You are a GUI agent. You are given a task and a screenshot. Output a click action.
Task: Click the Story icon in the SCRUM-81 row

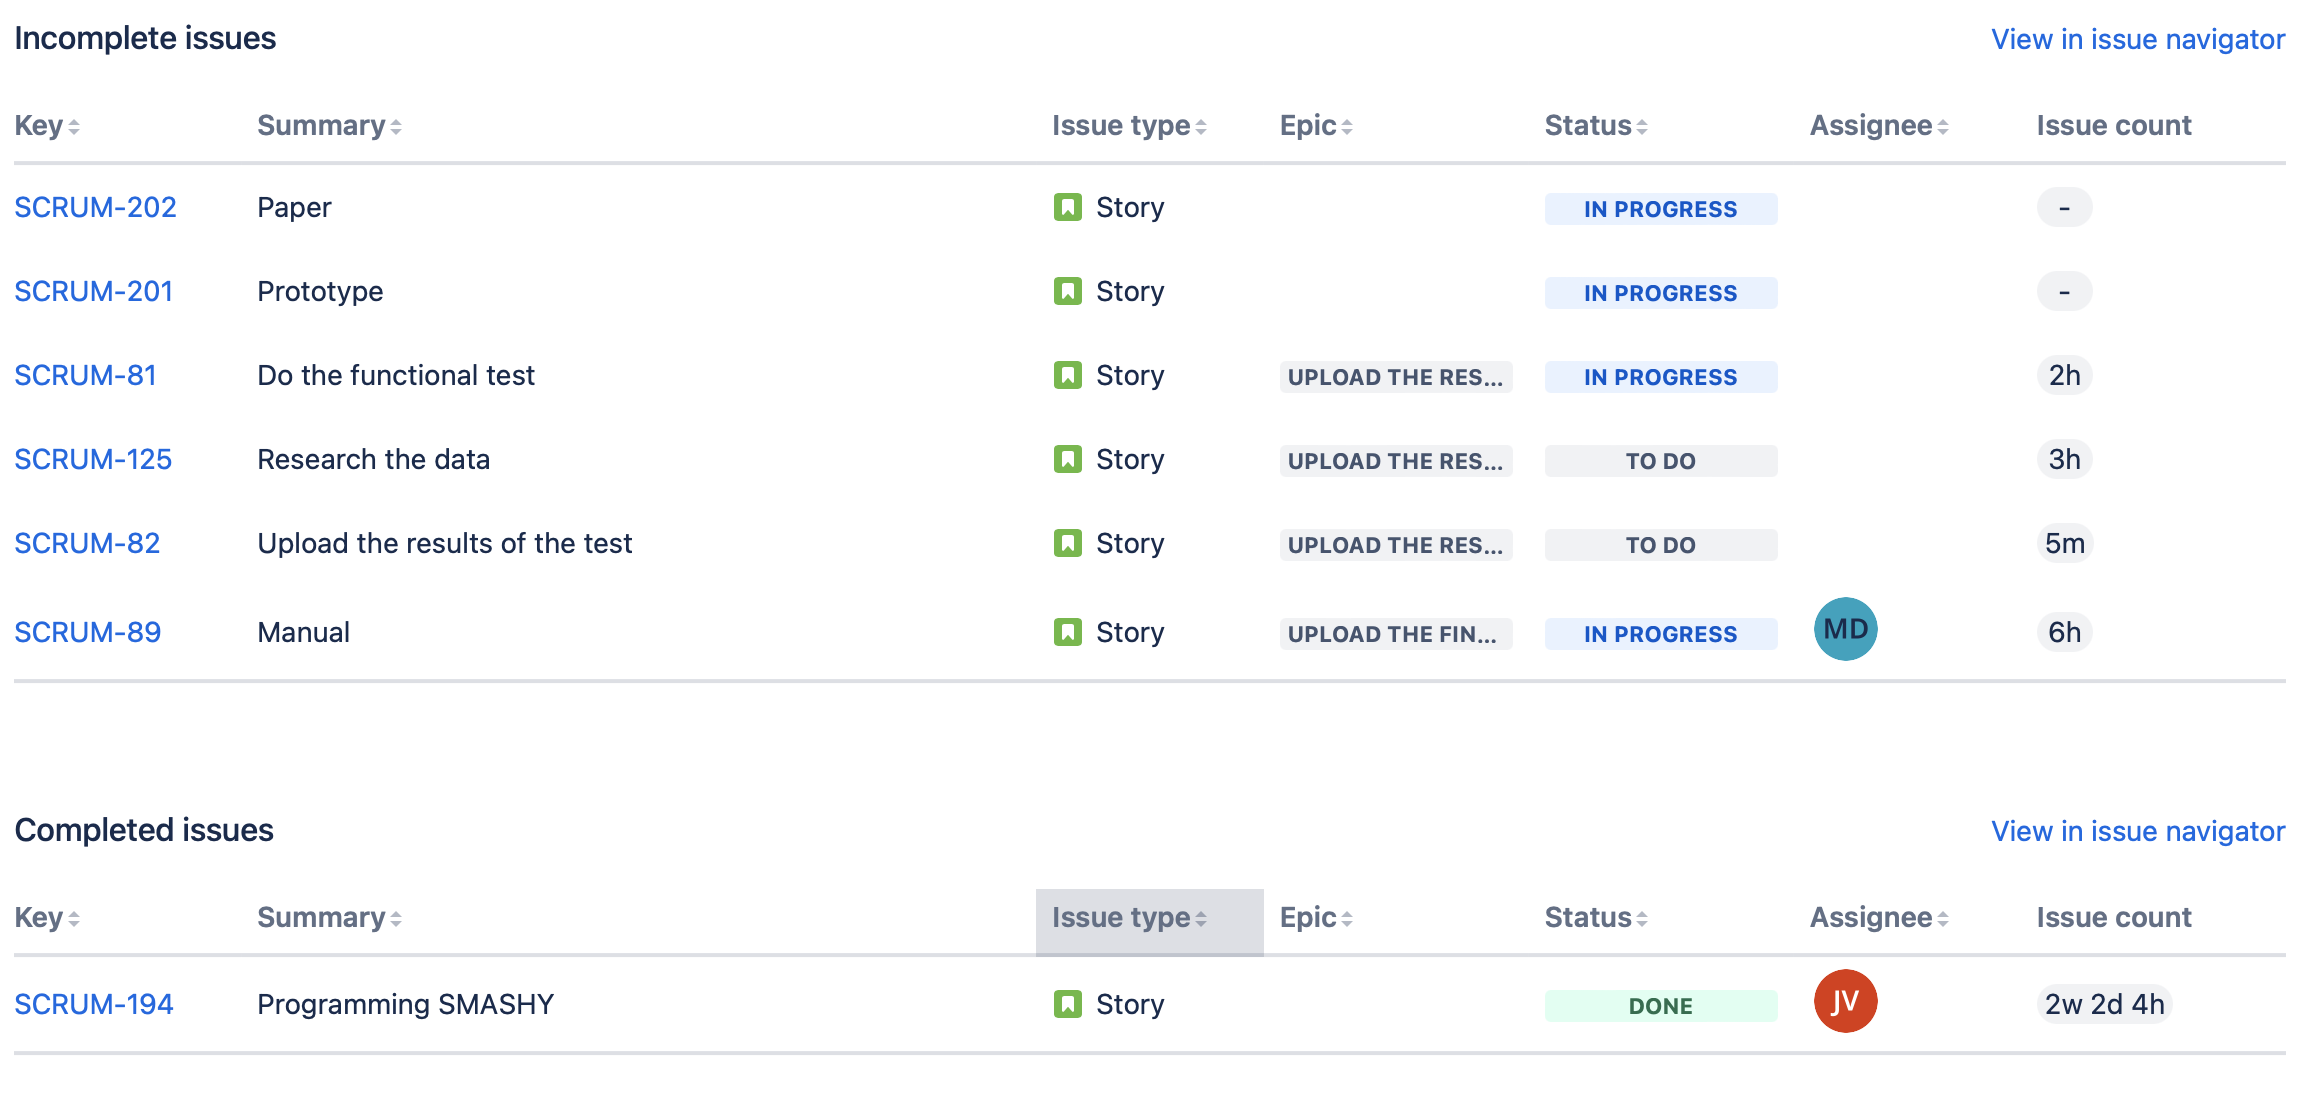pyautogui.click(x=1067, y=375)
